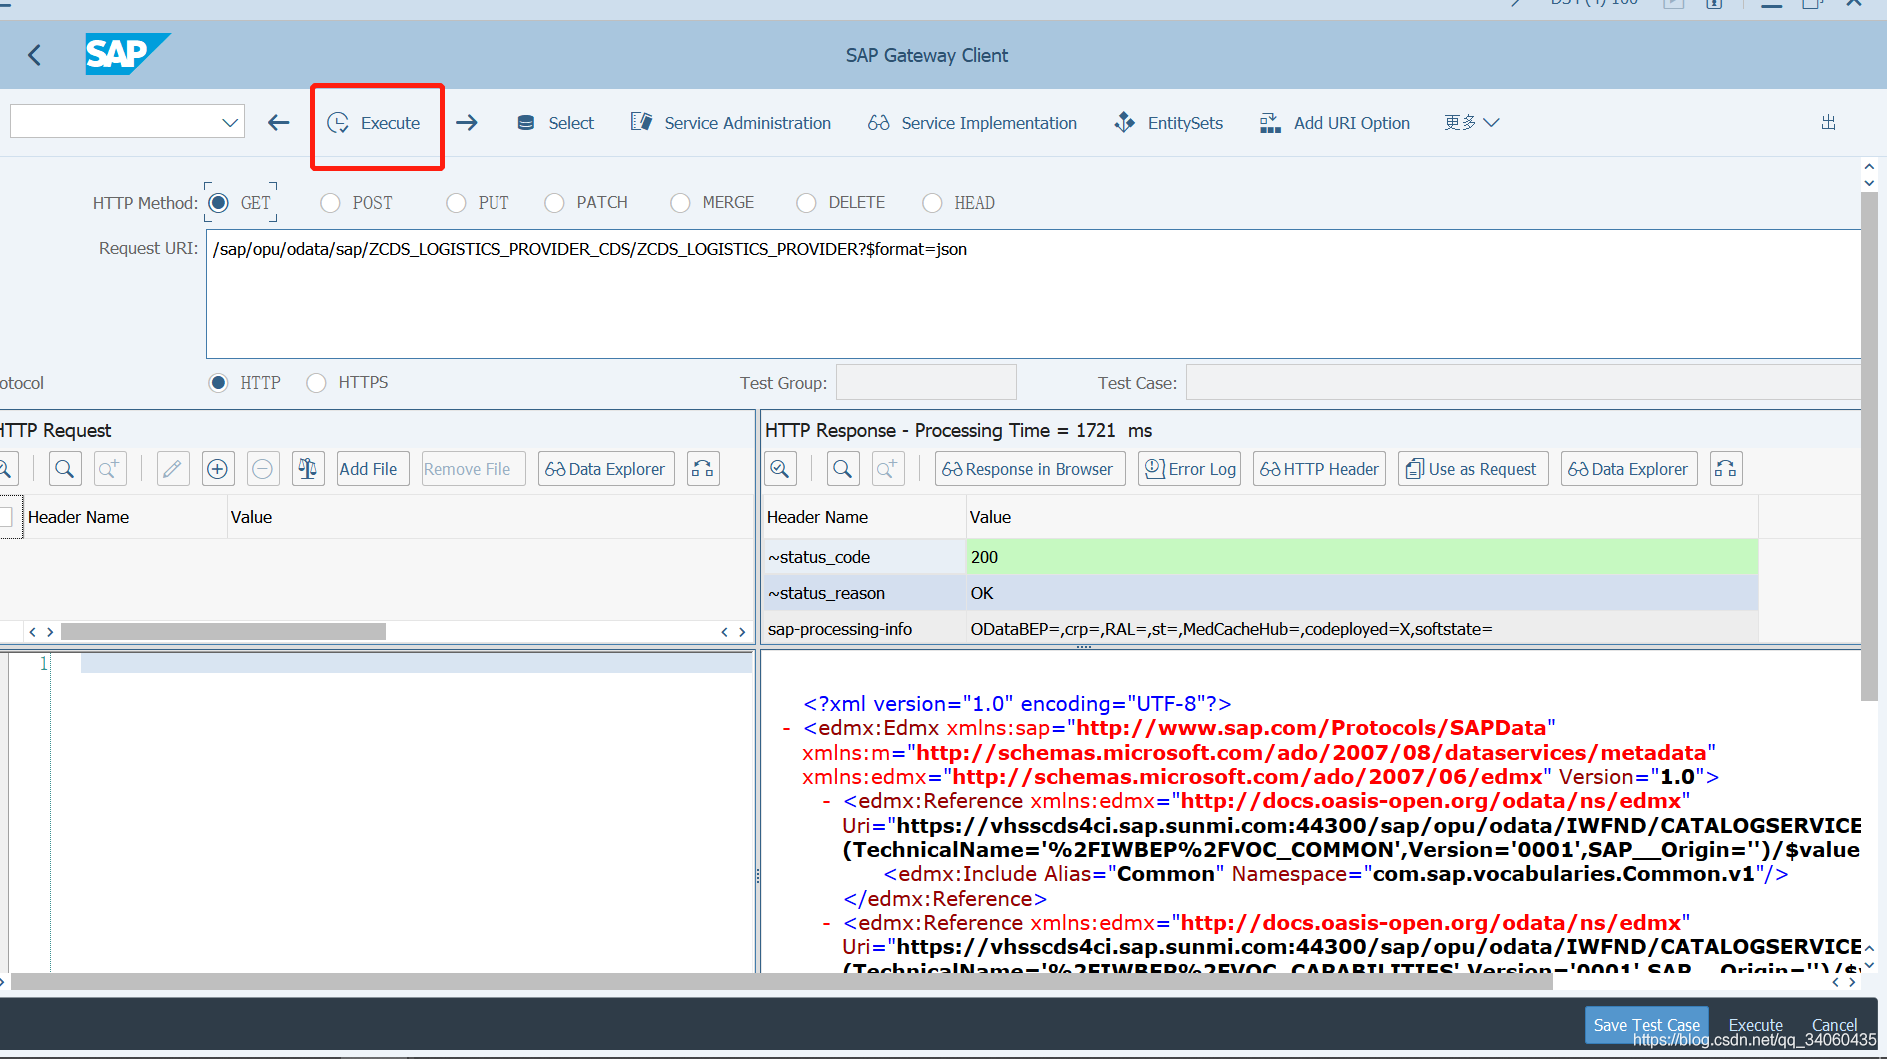The image size is (1887, 1059).
Task: Select PATCH HTTP method
Action: point(554,203)
